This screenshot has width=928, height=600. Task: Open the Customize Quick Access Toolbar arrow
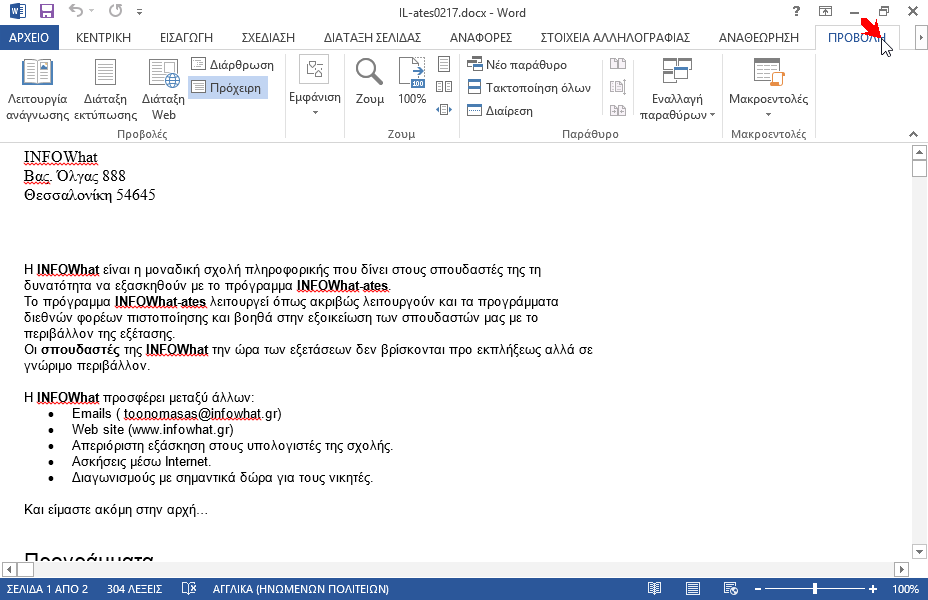(x=139, y=12)
